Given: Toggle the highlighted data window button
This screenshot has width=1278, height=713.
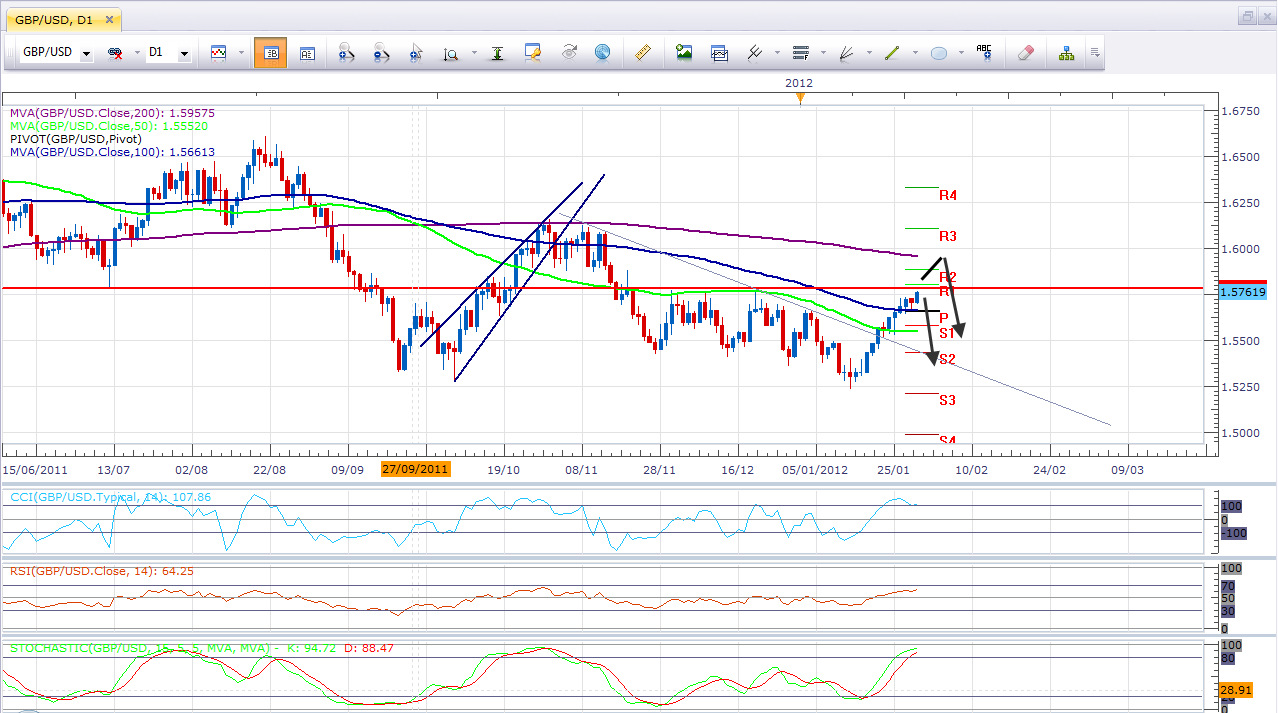Looking at the screenshot, I should click(270, 53).
